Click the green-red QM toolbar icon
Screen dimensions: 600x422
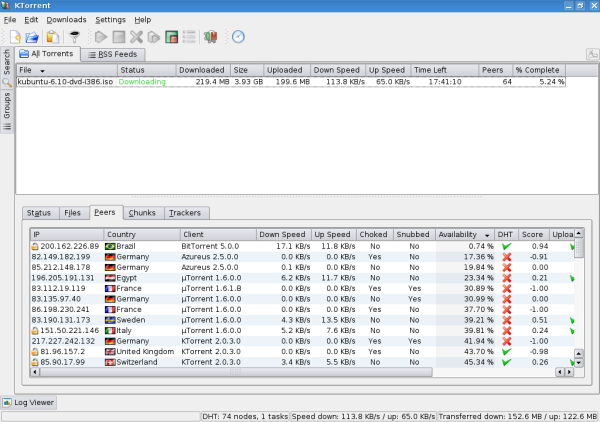210,37
